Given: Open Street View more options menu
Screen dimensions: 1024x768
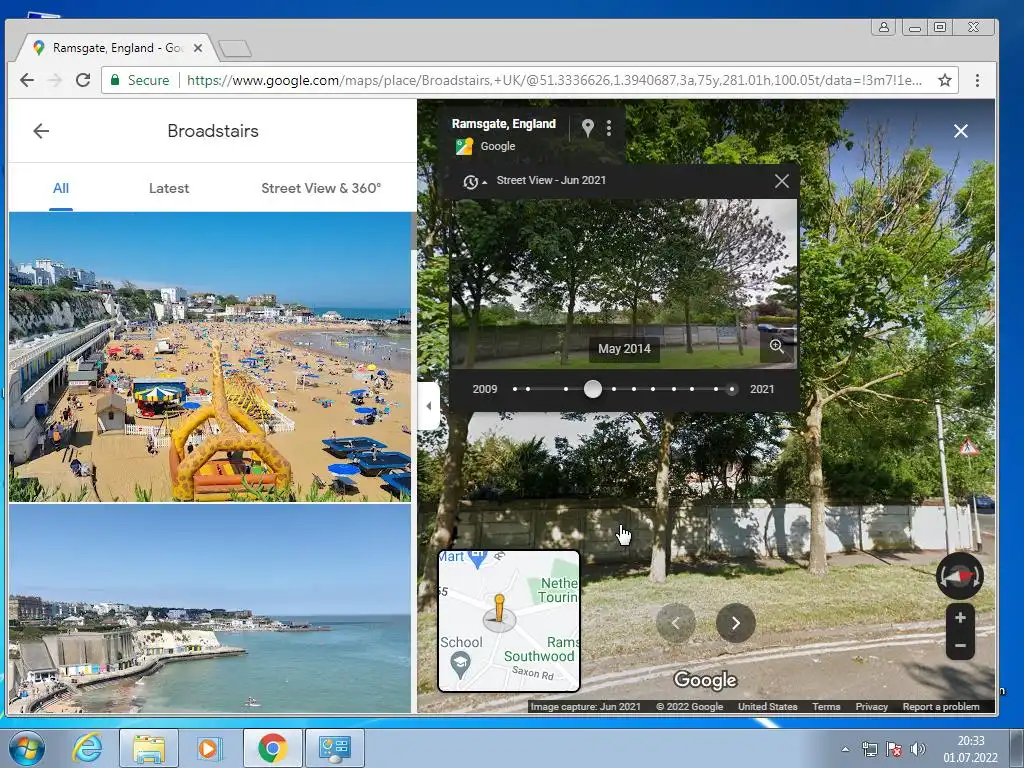Looking at the screenshot, I should tap(609, 127).
